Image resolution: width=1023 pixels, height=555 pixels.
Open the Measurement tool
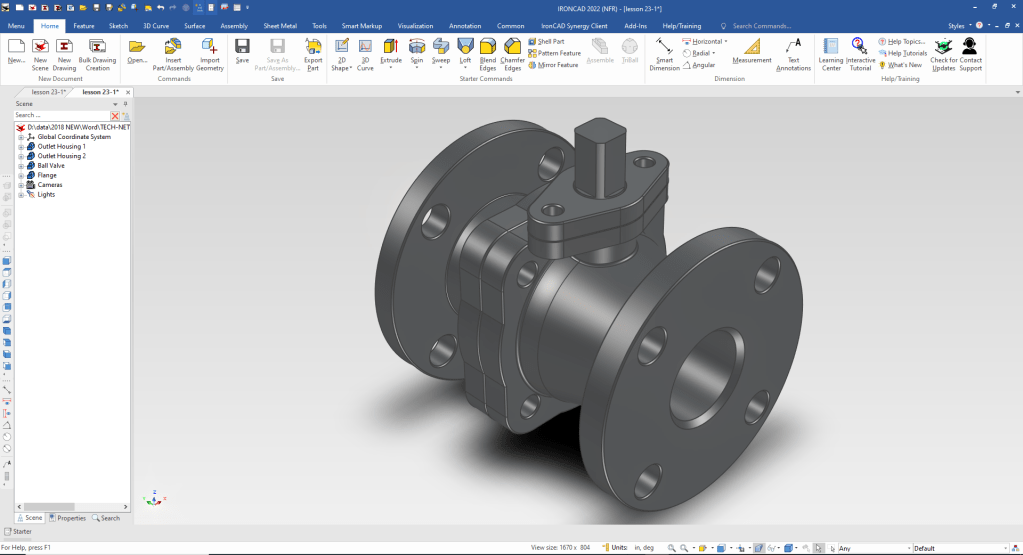tap(752, 46)
